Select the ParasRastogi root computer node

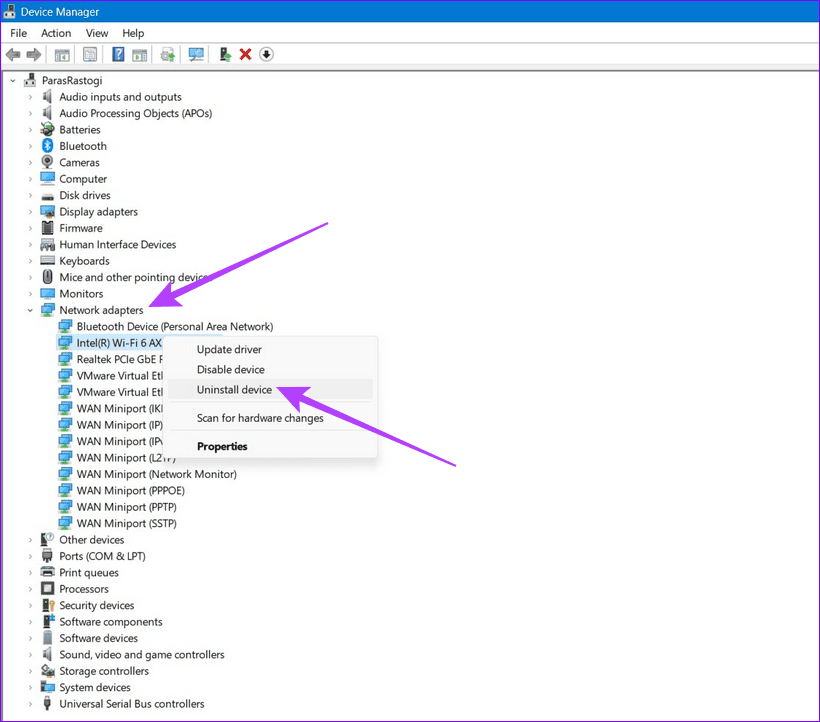(64, 79)
